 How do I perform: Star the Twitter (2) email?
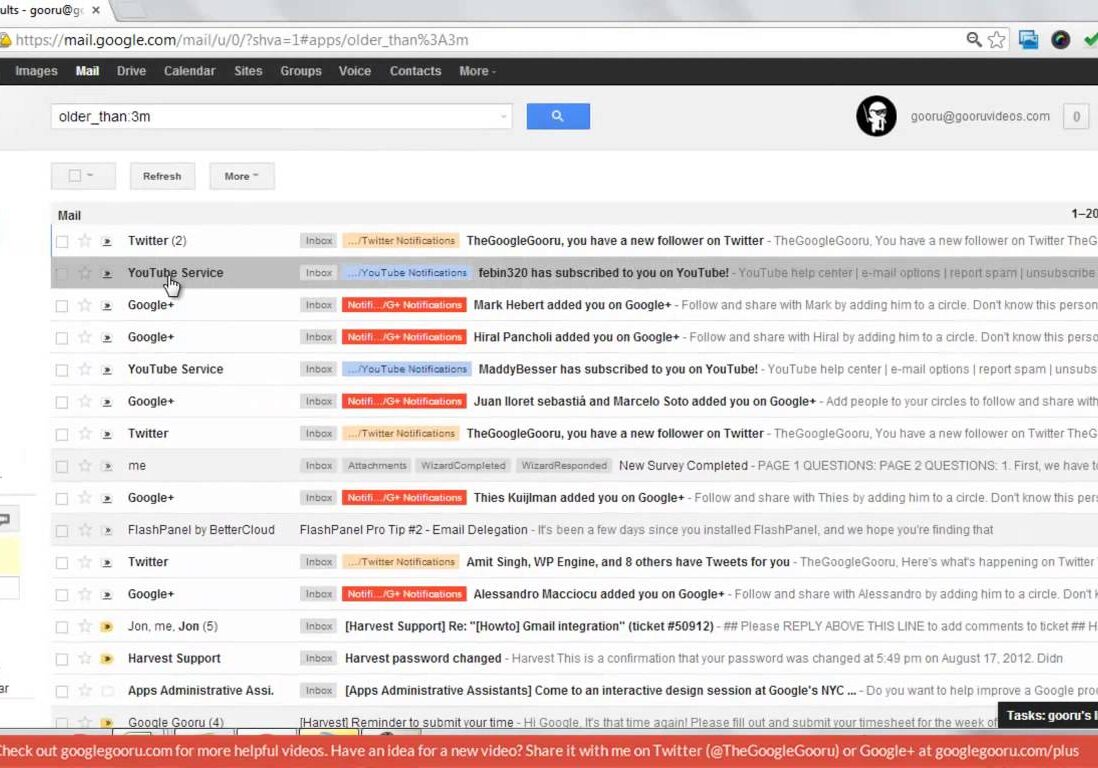click(x=85, y=241)
